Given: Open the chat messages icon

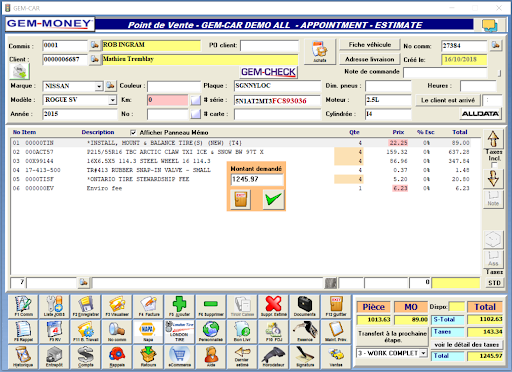Looking at the screenshot, I should (x=490, y=25).
